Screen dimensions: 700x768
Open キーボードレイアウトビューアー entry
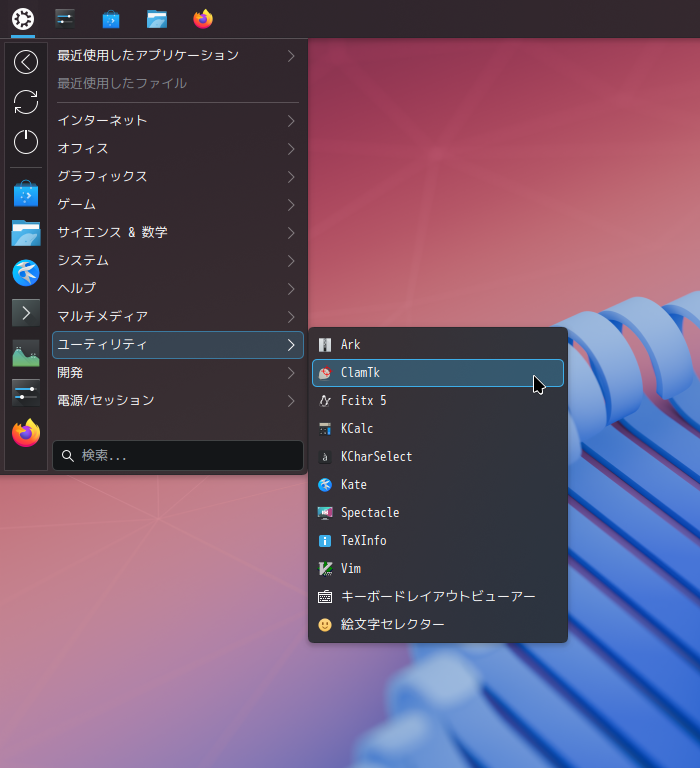click(x=438, y=597)
